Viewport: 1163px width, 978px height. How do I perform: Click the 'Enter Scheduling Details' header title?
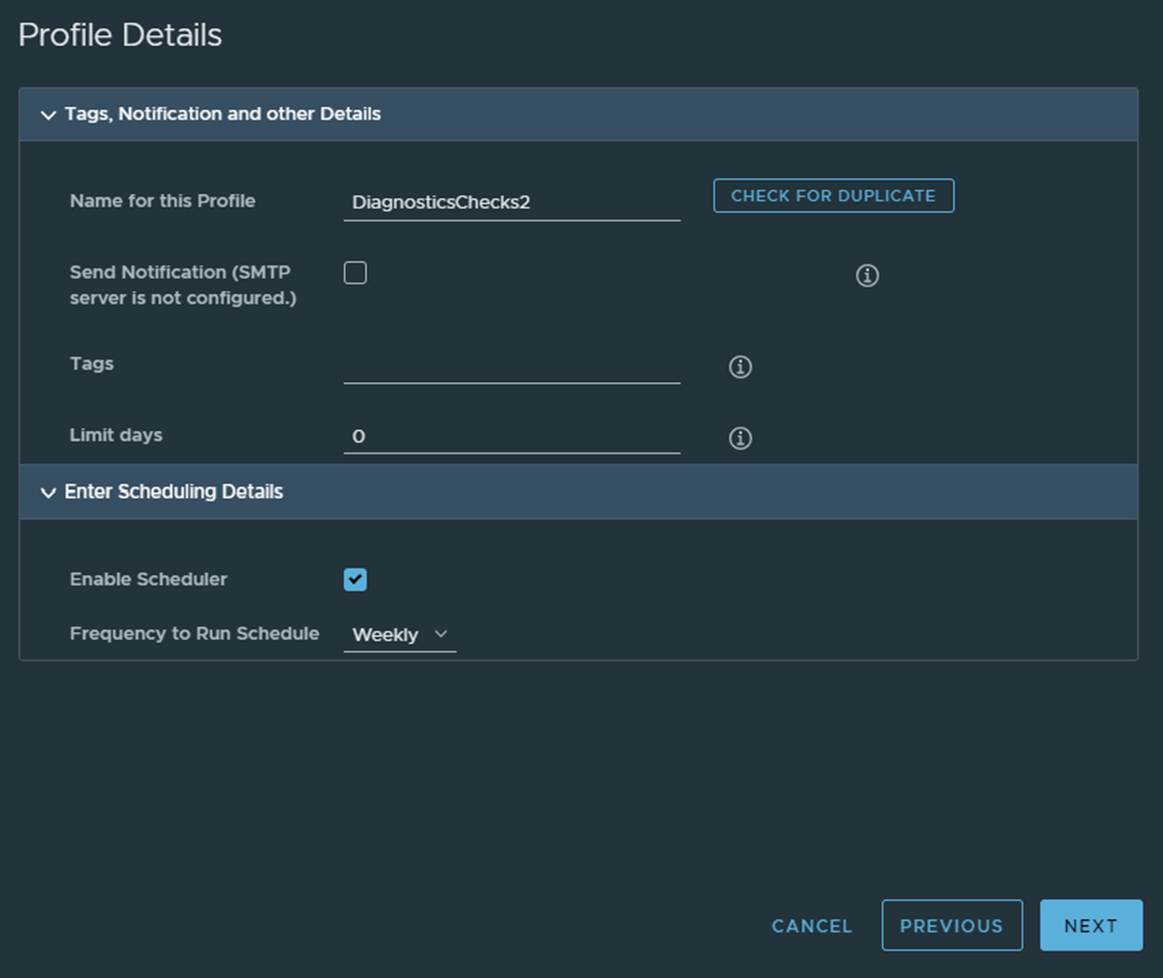pyautogui.click(x=174, y=492)
